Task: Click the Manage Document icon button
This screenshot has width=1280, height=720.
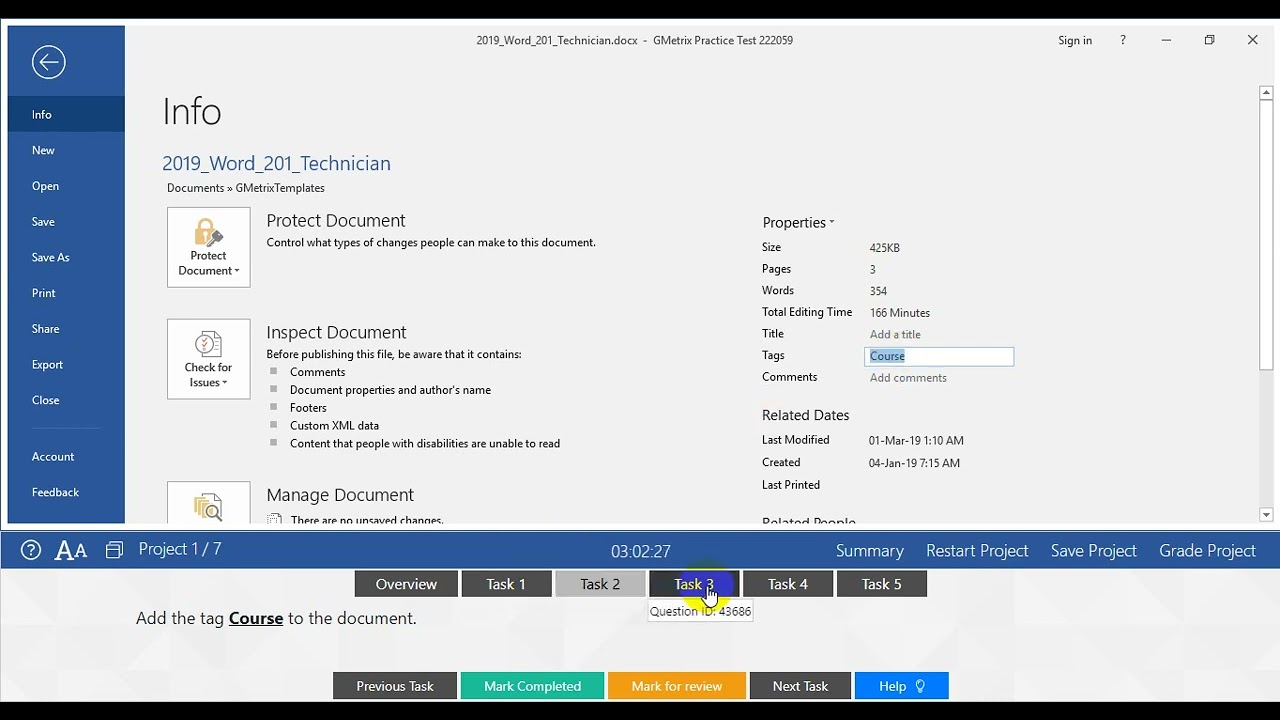Action: tap(209, 503)
